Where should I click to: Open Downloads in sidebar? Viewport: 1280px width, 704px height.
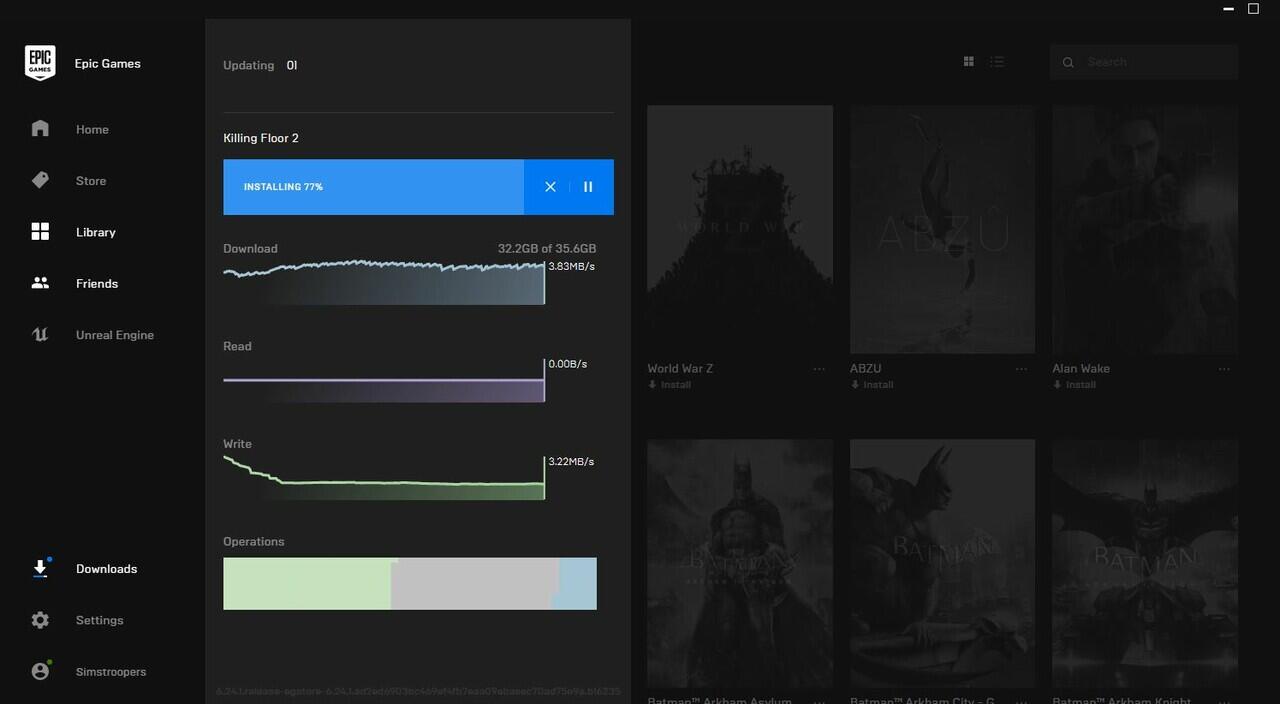pos(106,569)
